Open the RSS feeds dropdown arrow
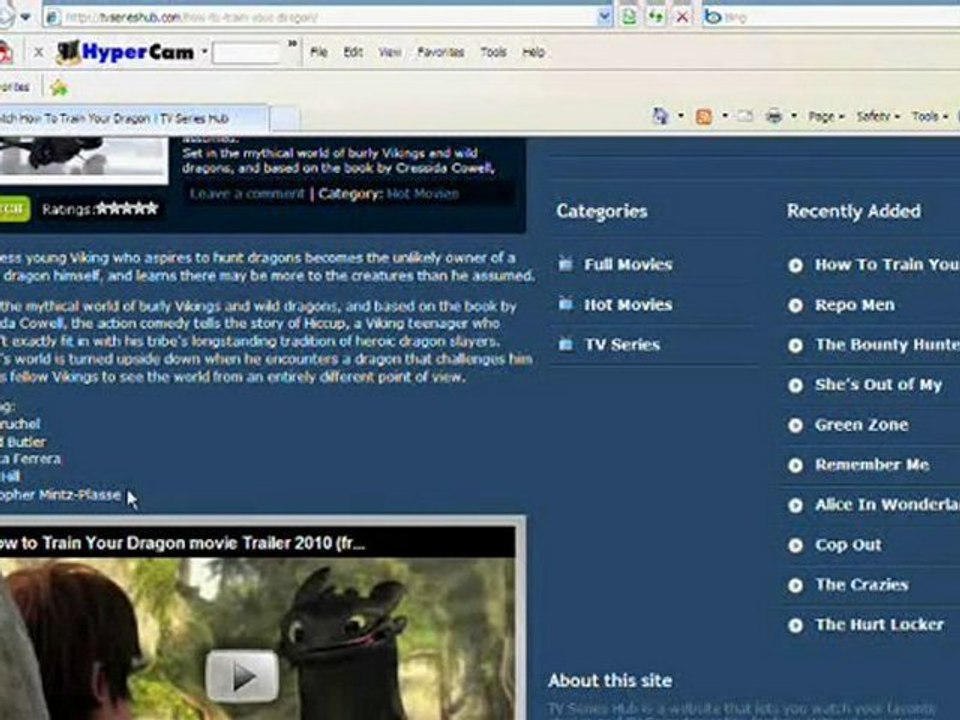Viewport: 960px width, 720px height. 725,116
